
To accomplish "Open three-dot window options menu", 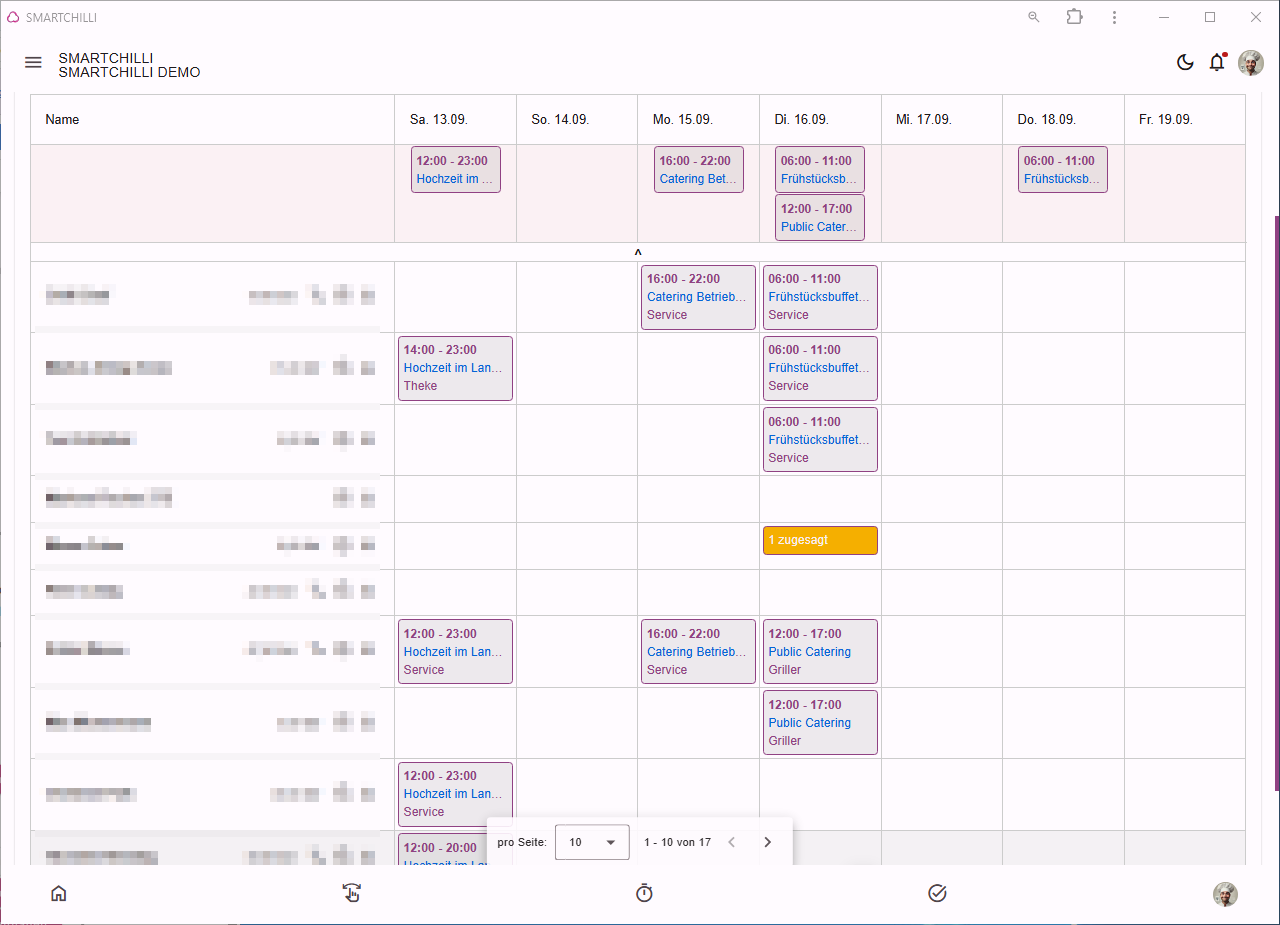I will point(1114,17).
